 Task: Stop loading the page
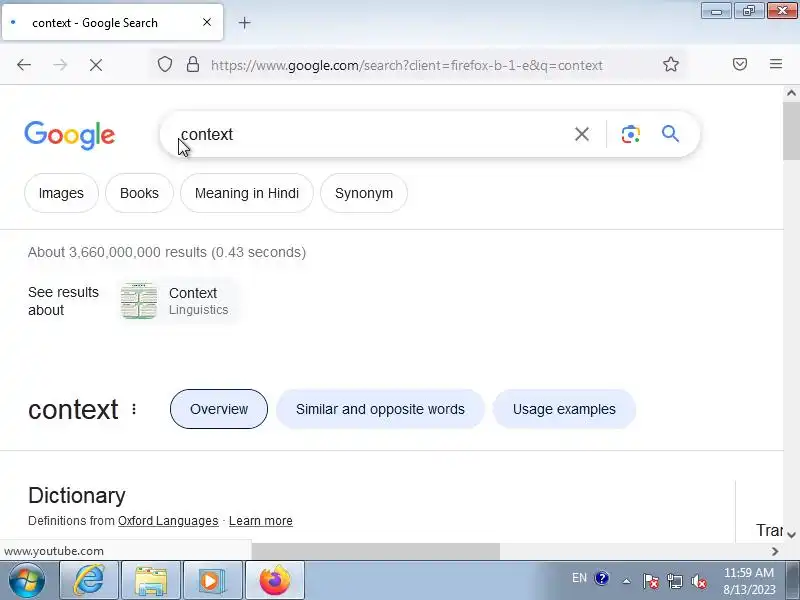(x=96, y=65)
